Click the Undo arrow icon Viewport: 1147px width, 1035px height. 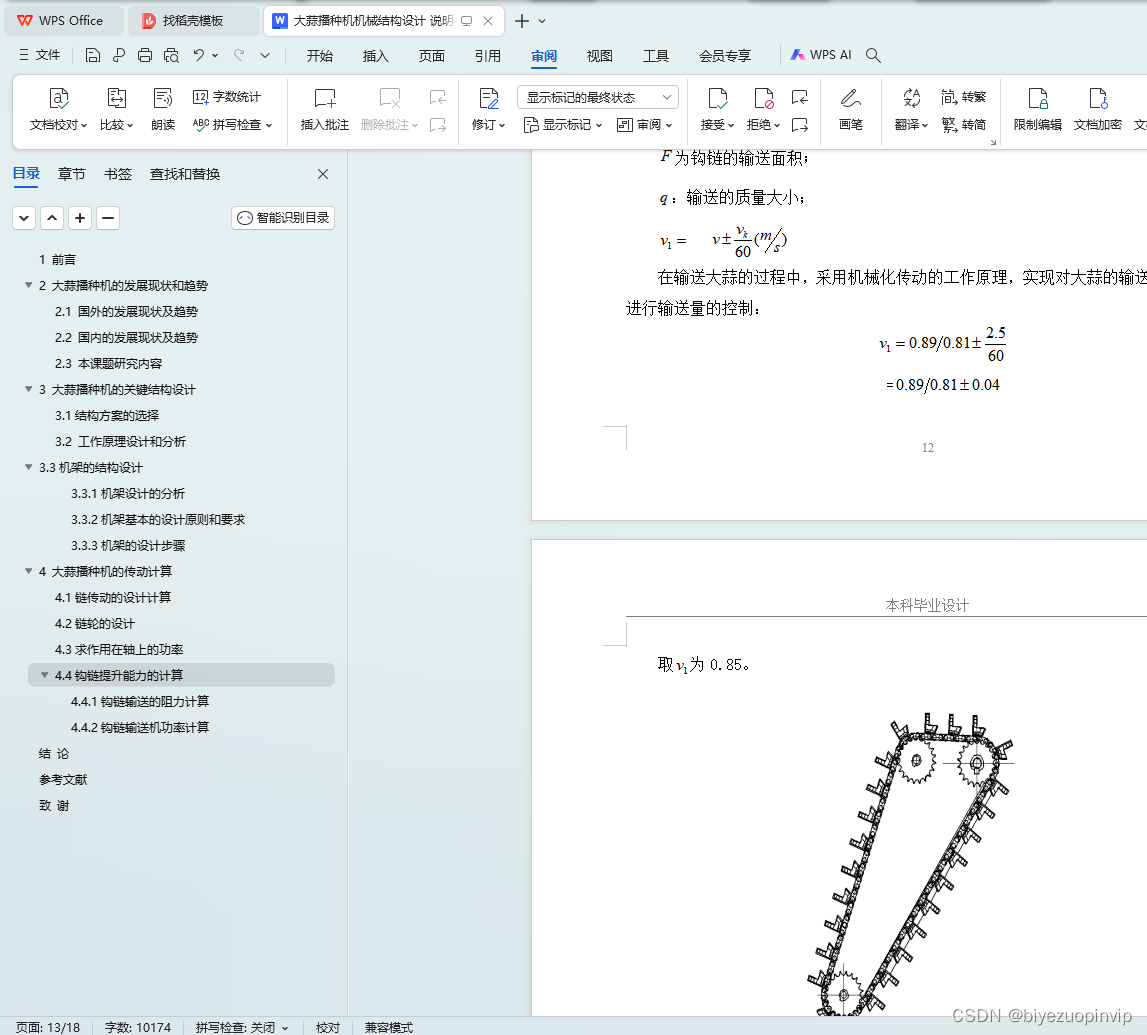[x=198, y=55]
